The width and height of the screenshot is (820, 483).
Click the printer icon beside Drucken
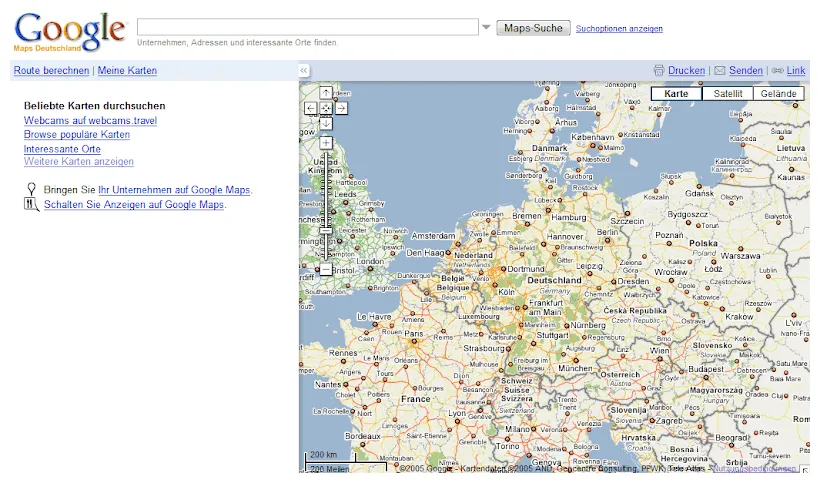click(659, 71)
